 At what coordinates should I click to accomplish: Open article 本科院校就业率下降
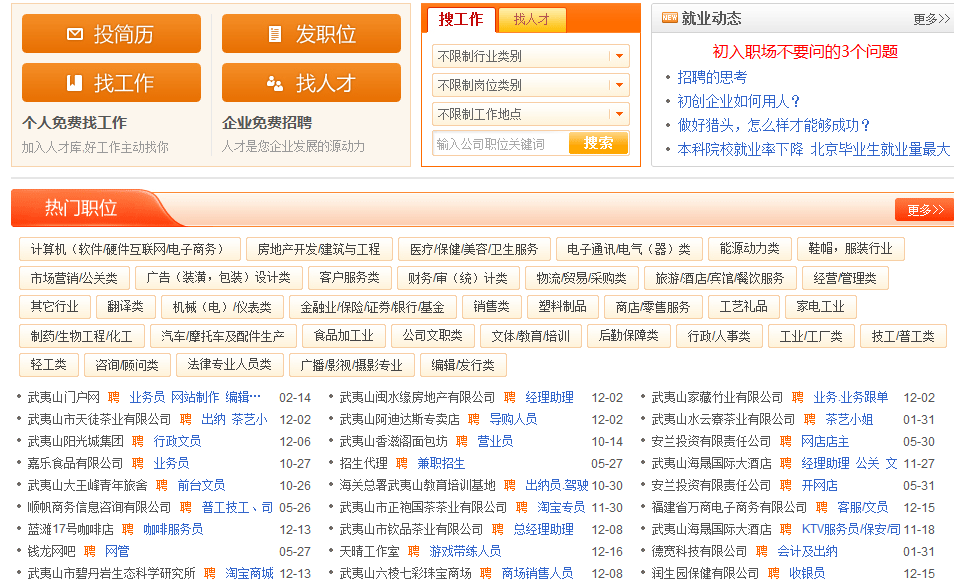(x=740, y=150)
